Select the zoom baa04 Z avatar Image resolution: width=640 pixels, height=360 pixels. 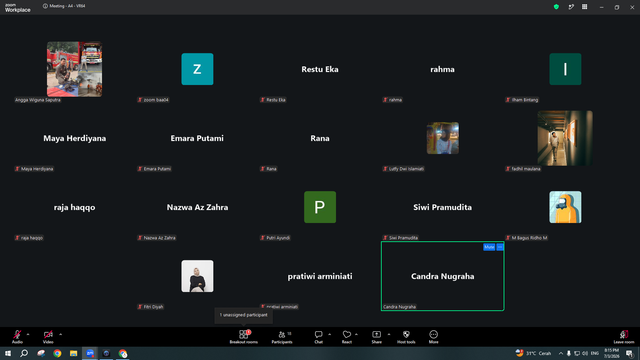pyautogui.click(x=197, y=69)
